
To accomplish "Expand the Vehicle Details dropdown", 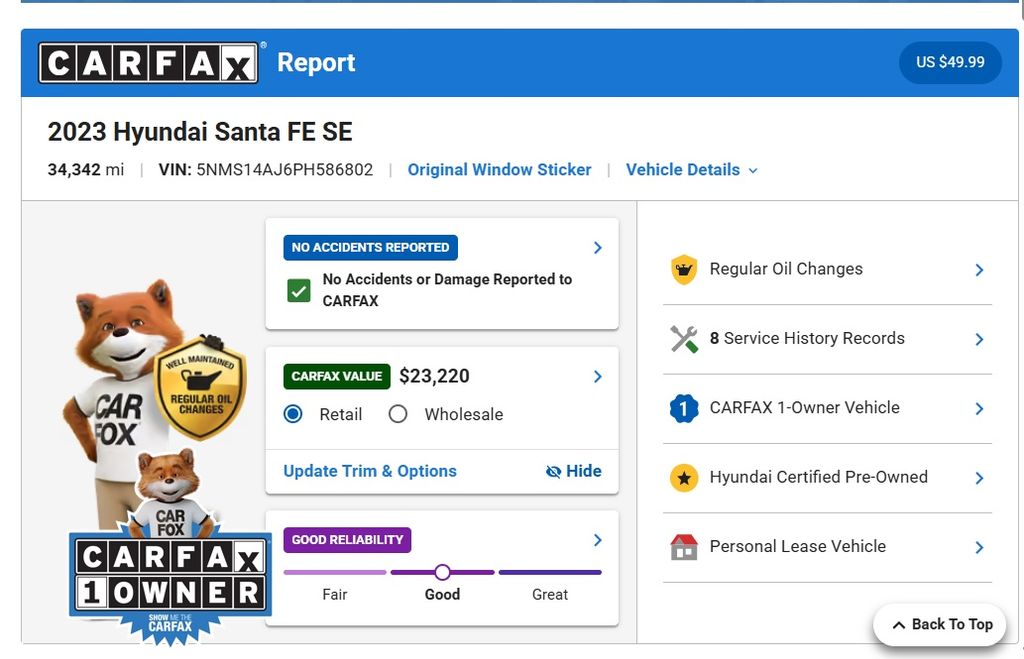I will tap(692, 170).
